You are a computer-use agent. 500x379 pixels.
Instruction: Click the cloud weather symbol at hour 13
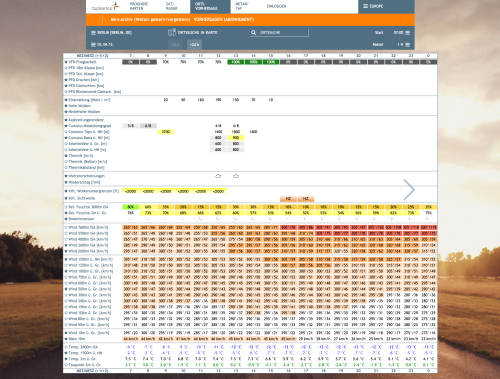click(x=236, y=176)
